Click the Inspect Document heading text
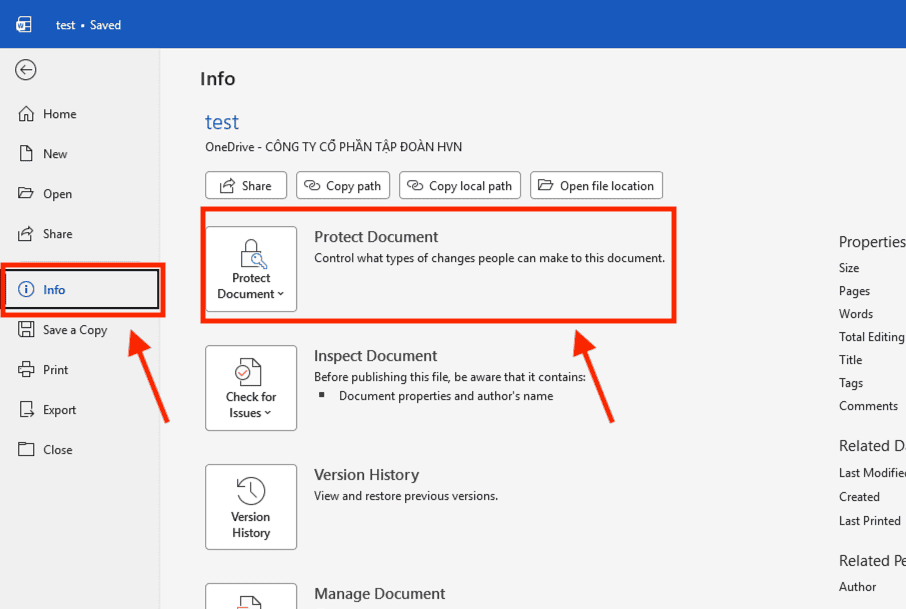 (376, 356)
